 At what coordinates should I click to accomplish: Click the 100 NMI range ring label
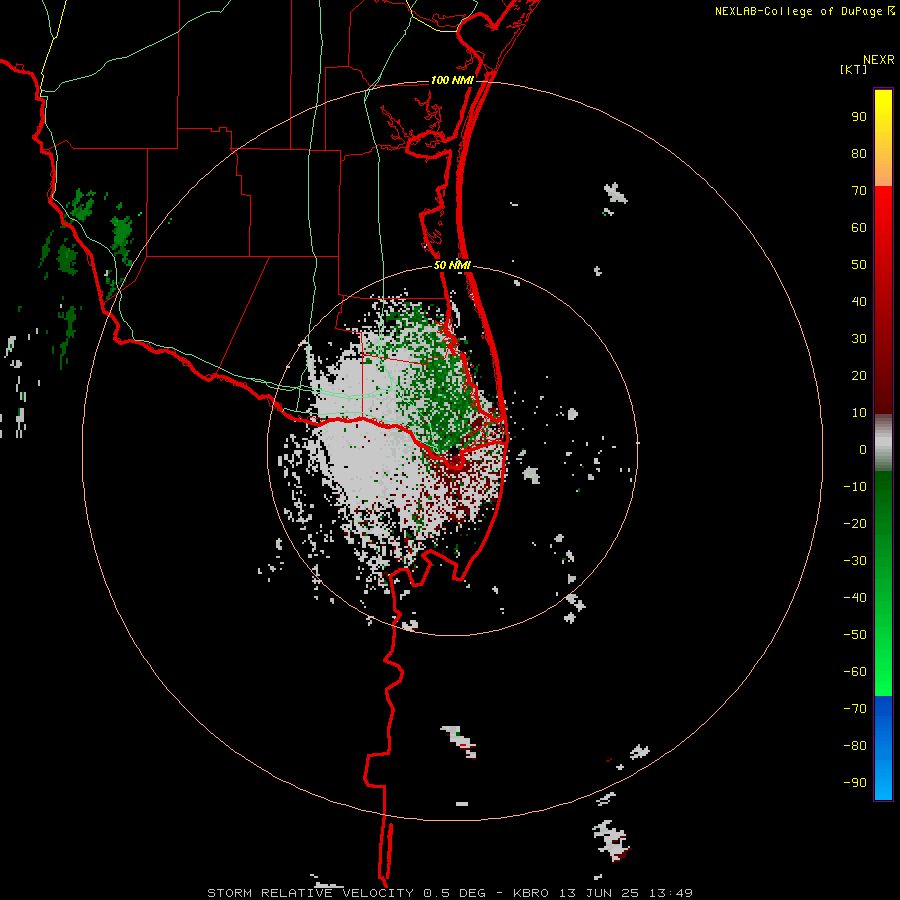click(x=452, y=80)
